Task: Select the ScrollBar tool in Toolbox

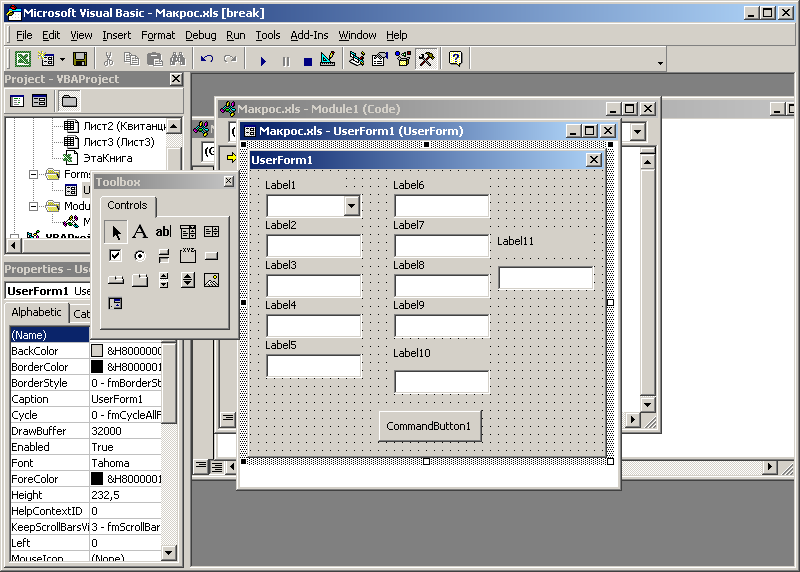Action: tap(163, 280)
